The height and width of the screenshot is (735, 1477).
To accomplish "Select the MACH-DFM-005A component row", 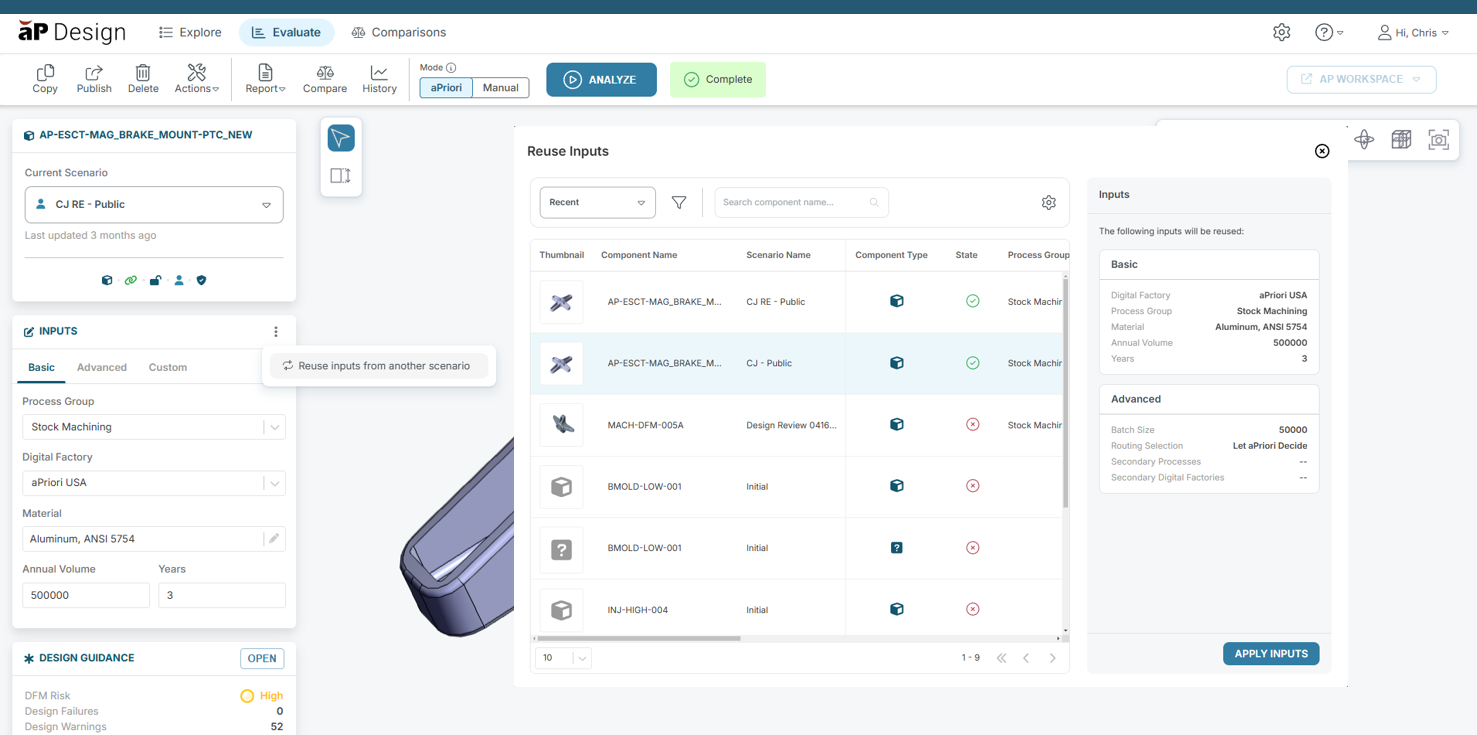I will [798, 425].
